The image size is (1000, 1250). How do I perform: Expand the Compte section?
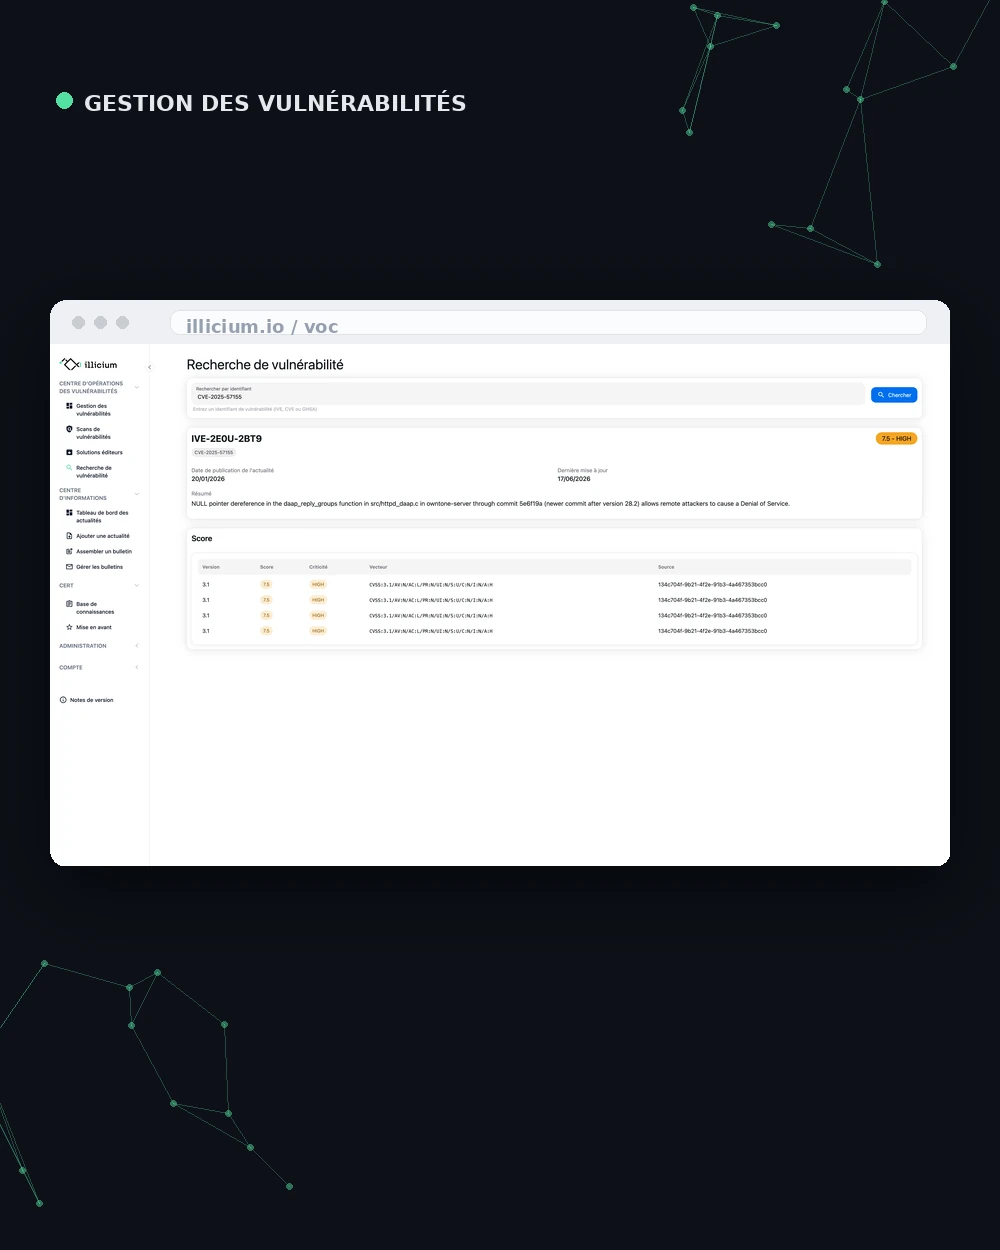pyautogui.click(x=137, y=667)
